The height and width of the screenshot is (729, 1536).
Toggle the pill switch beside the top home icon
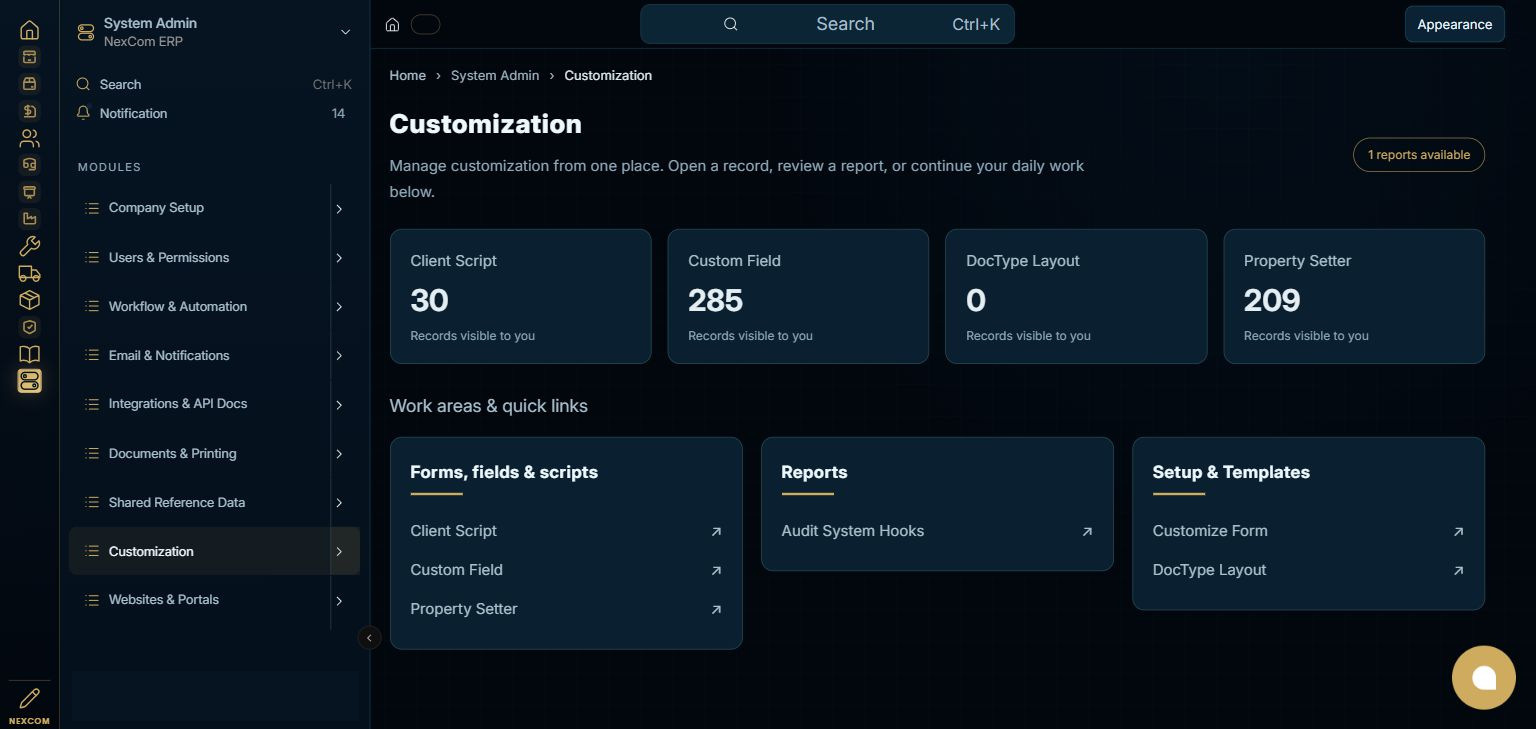(425, 25)
